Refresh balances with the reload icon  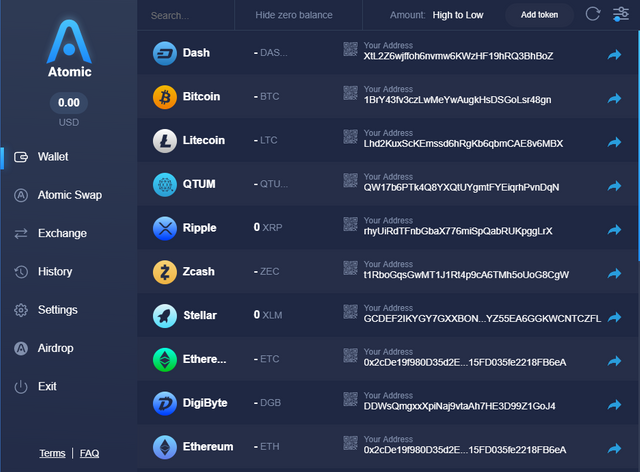(x=593, y=14)
